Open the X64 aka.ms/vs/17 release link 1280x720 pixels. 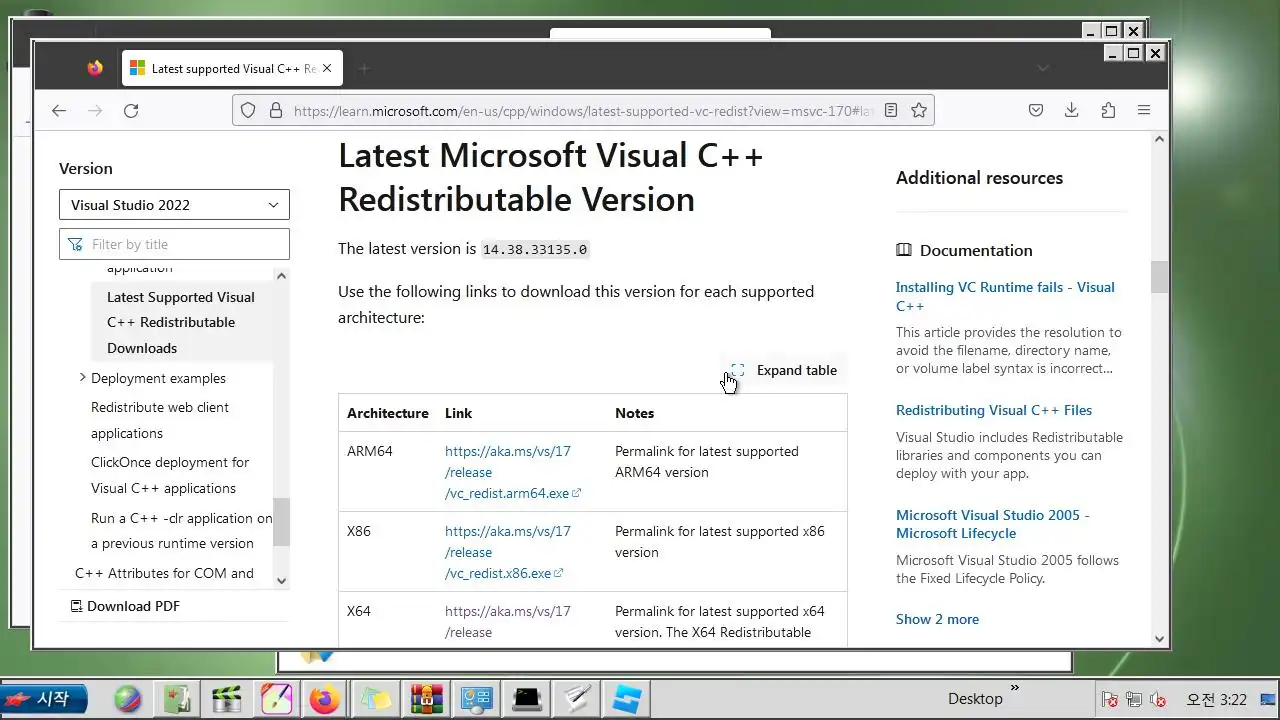point(508,621)
